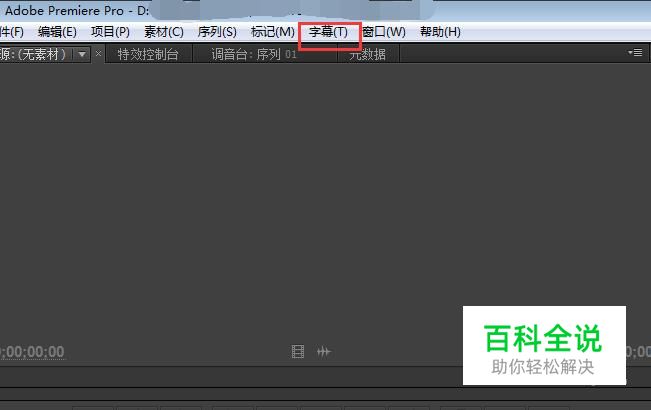Open the 标记(M) menu
Screen dimensions: 651x410
273,32
